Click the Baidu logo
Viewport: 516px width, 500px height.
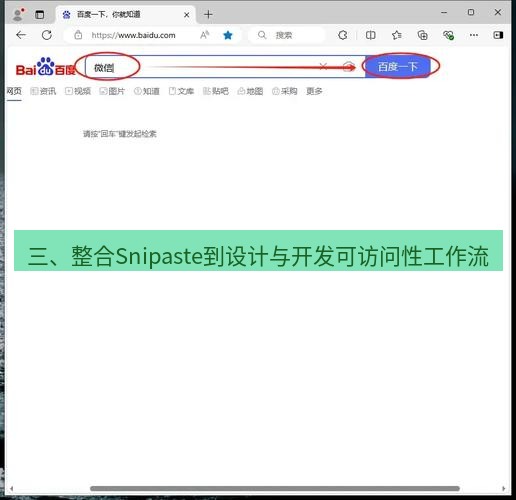pyautogui.click(x=46, y=67)
